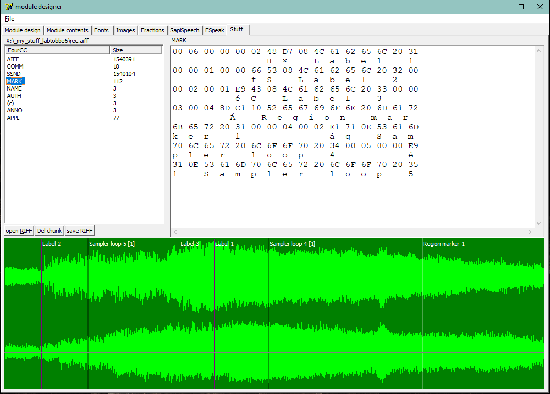The image size is (550, 394).
Task: Select the ANNO chunk row
Action: coord(83,110)
